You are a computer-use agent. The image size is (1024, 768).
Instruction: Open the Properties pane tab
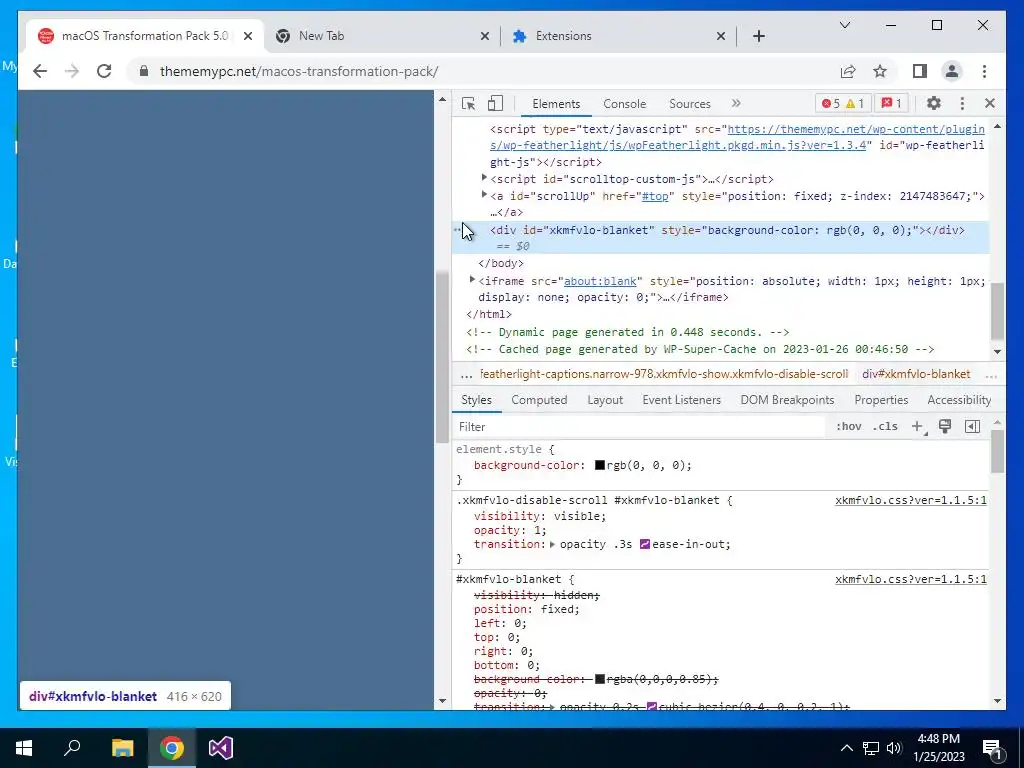[881, 400]
